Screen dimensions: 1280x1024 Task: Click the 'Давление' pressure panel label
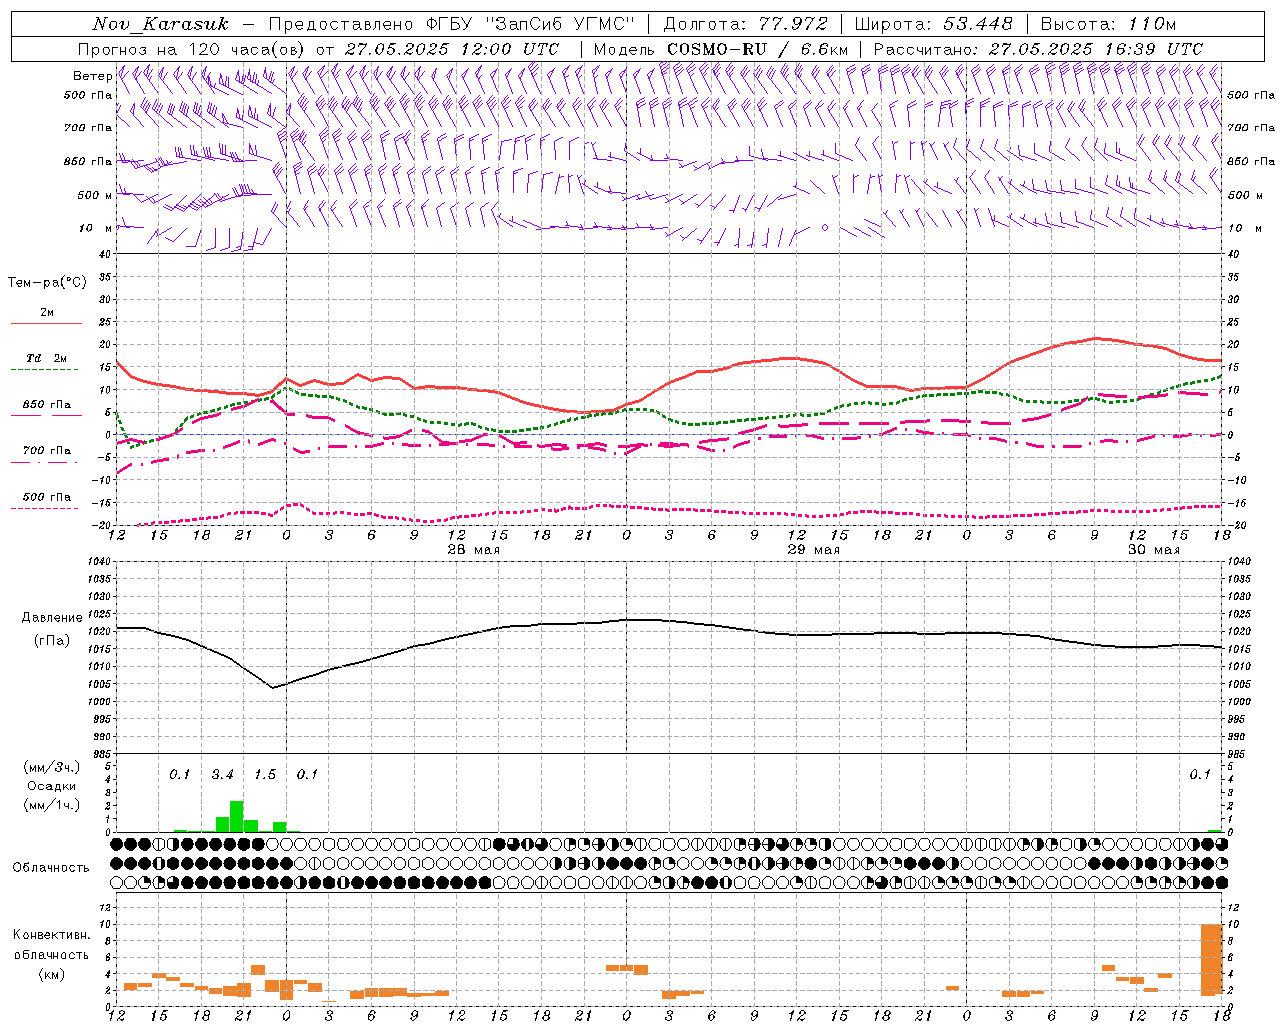coord(52,618)
